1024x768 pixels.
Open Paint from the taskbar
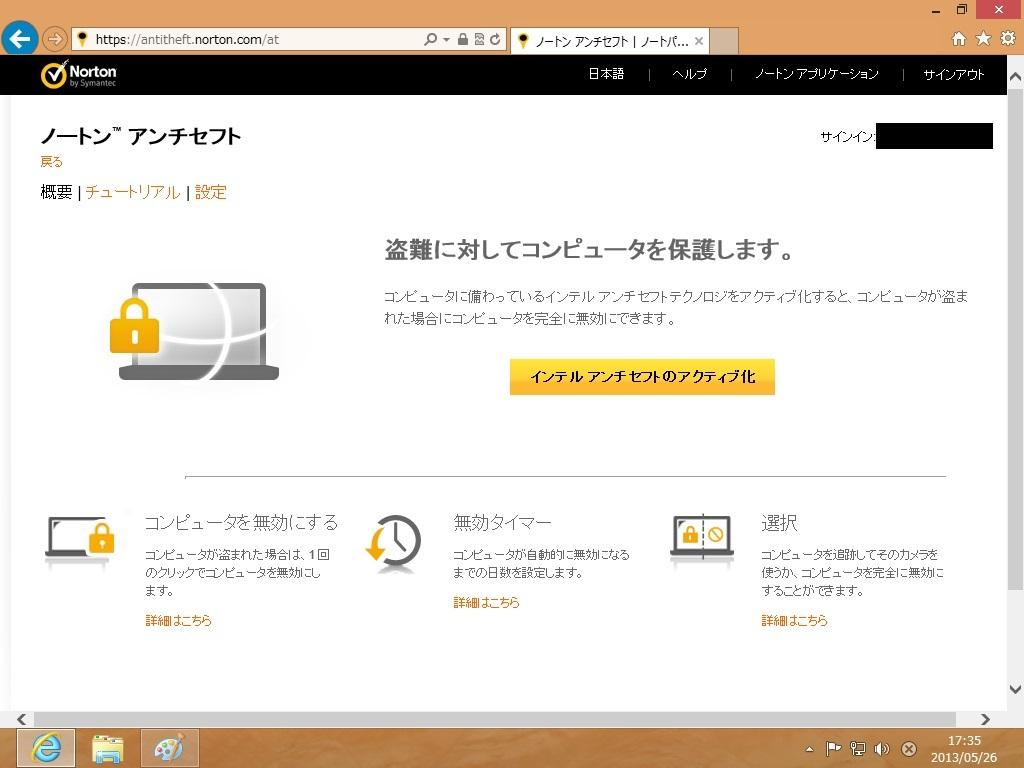pyautogui.click(x=170, y=748)
